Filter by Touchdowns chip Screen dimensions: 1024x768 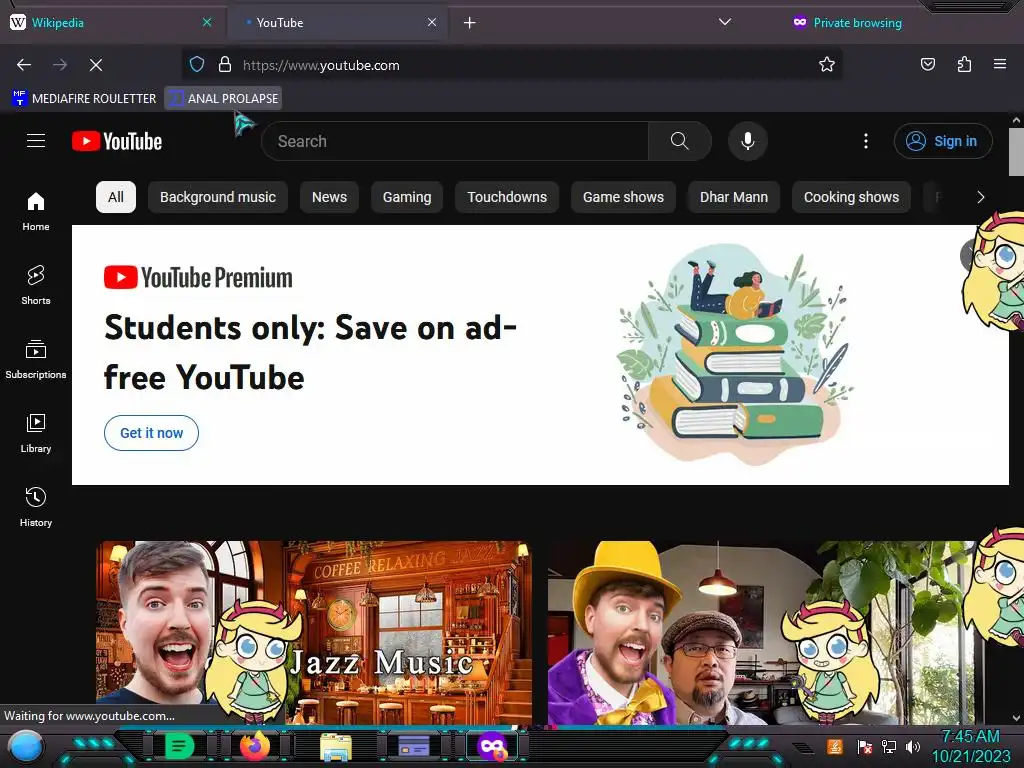(507, 197)
